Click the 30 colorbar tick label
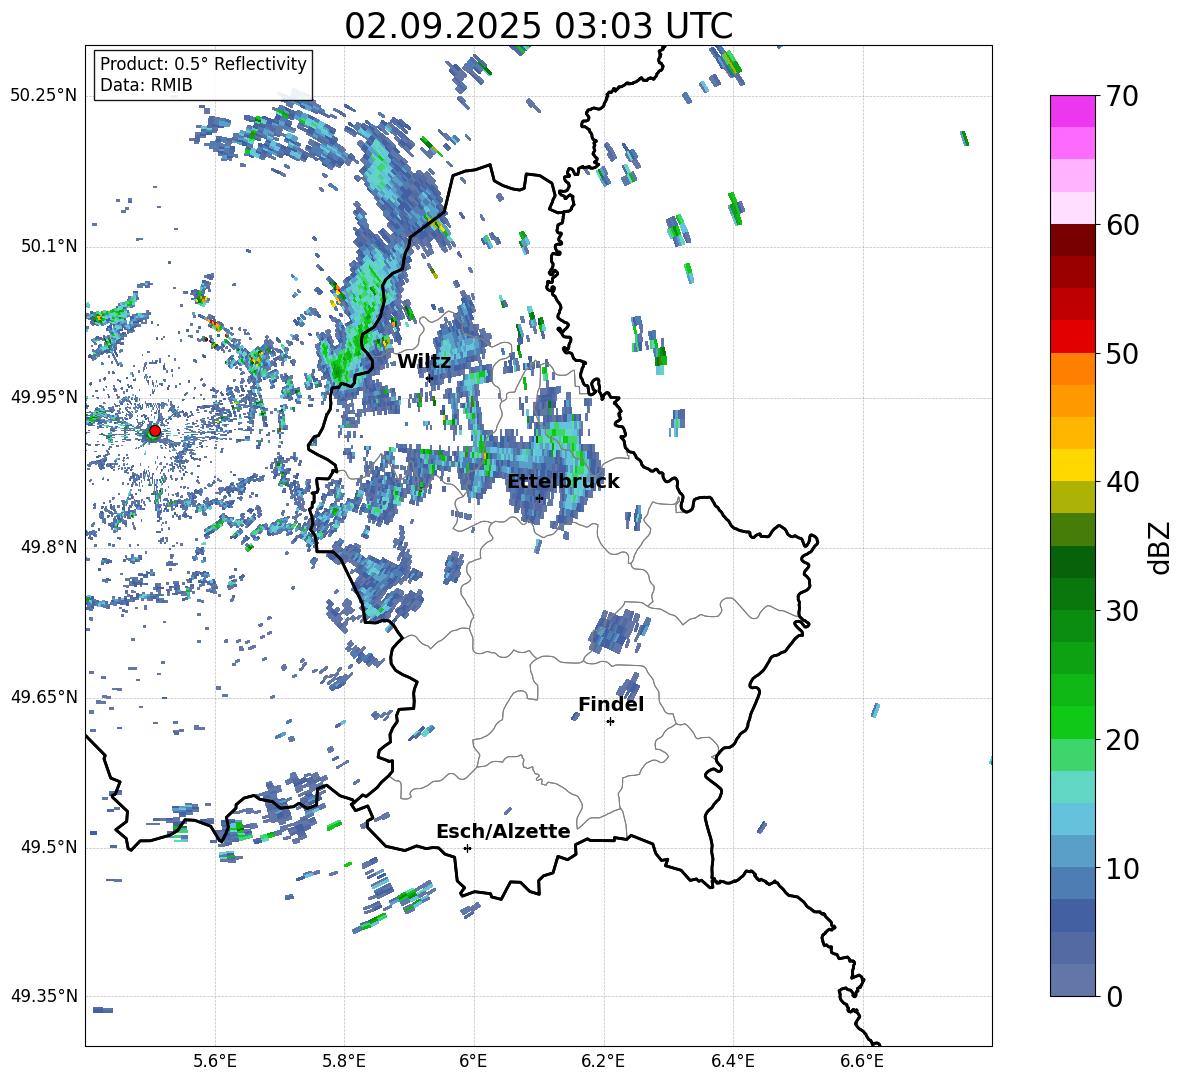The width and height of the screenshot is (1184, 1081). pyautogui.click(x=1122, y=611)
